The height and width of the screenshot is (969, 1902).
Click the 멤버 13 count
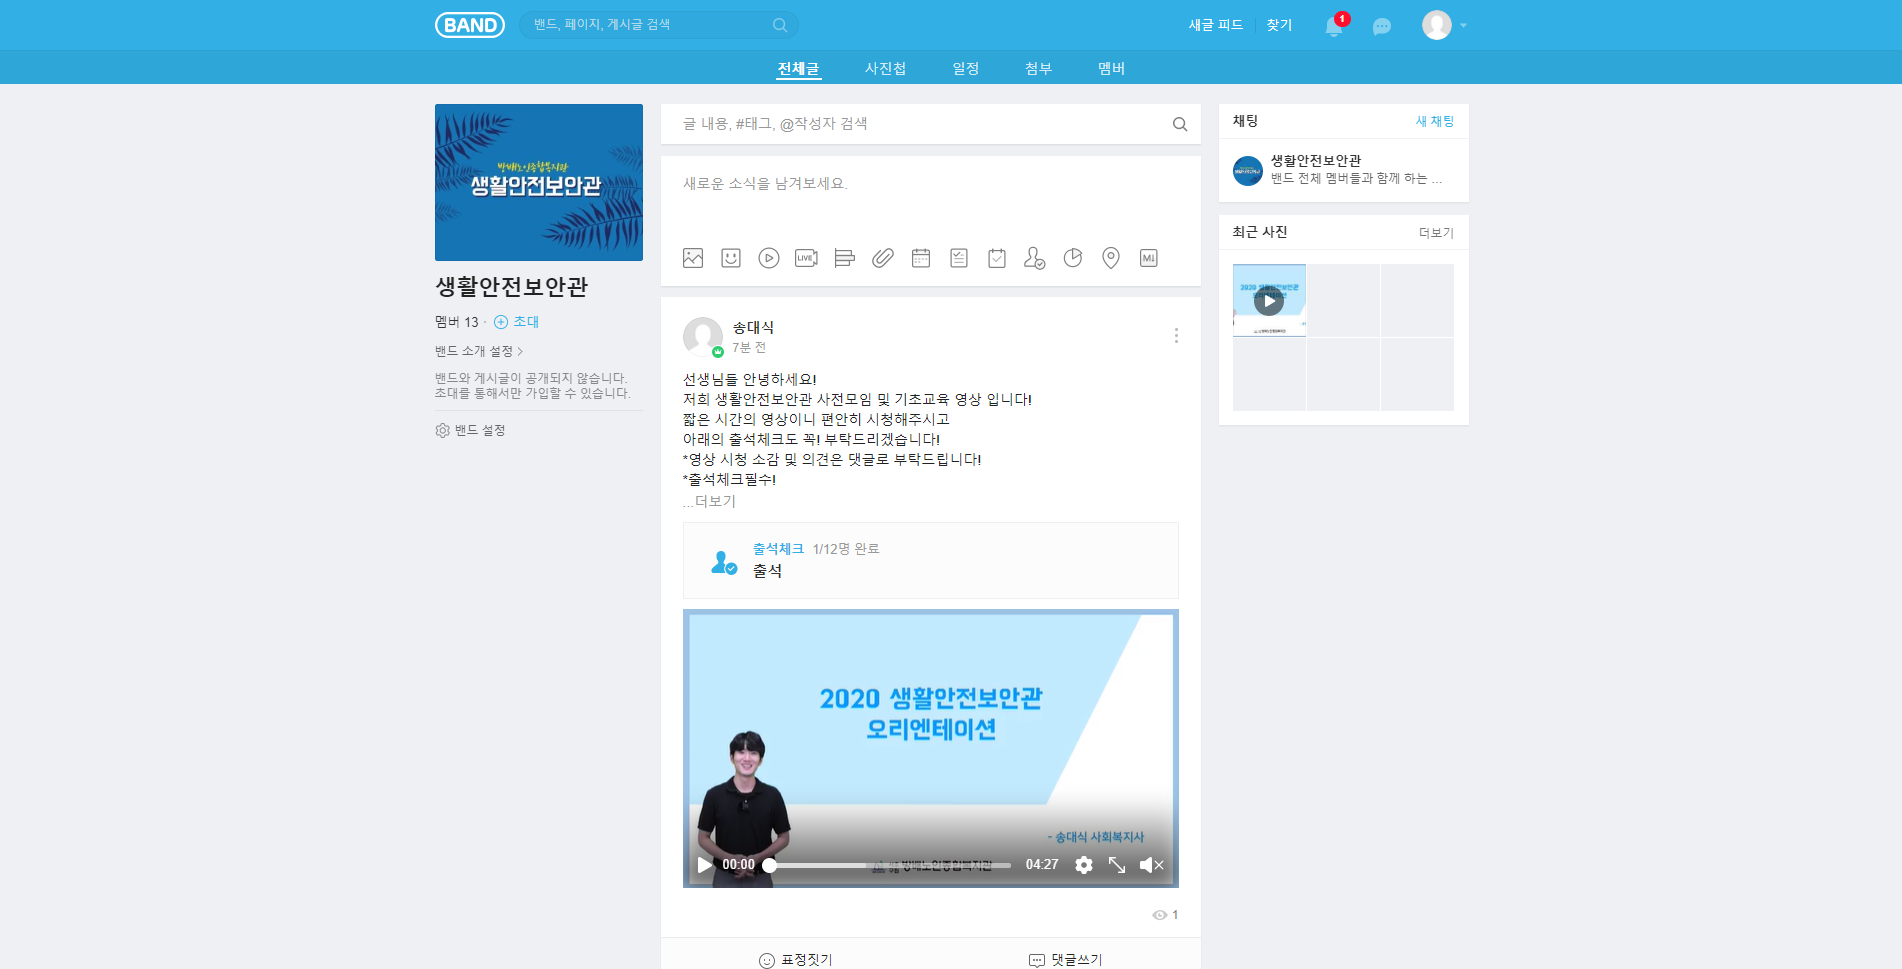point(457,322)
